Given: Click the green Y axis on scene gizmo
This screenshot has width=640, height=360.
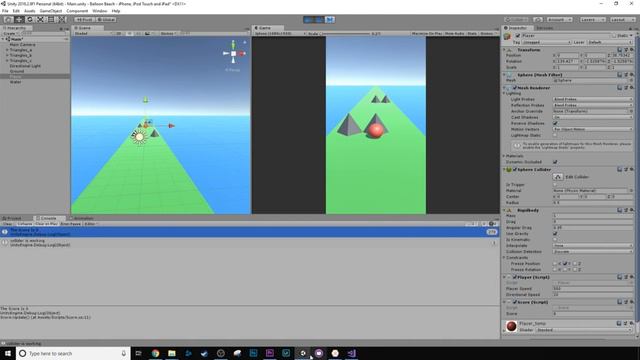Looking at the screenshot, I should click(233, 44).
